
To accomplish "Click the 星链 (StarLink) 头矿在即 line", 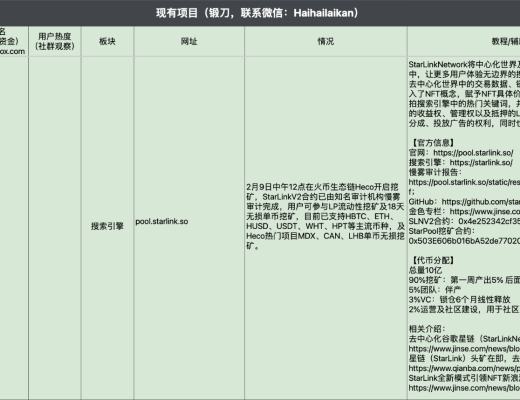I will 464,358.
